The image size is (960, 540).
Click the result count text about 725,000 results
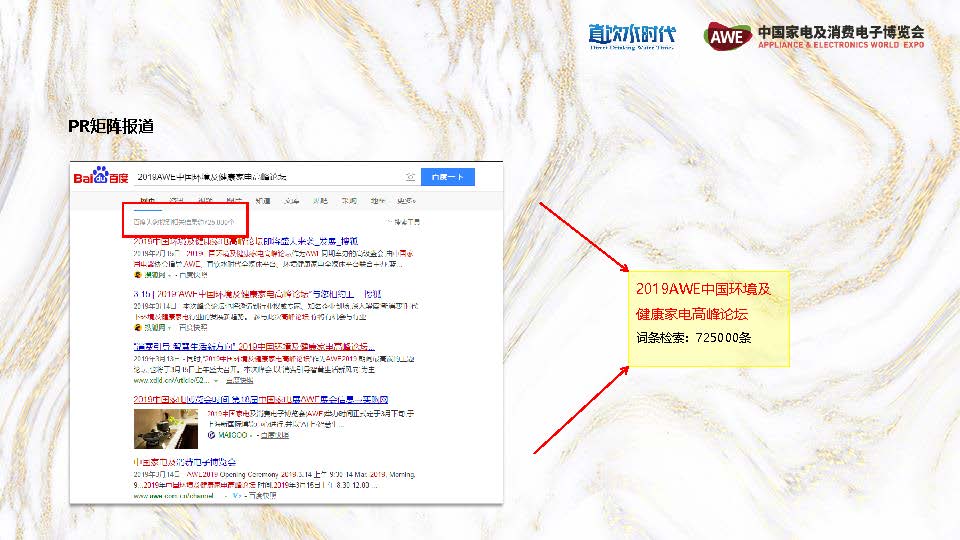click(184, 222)
